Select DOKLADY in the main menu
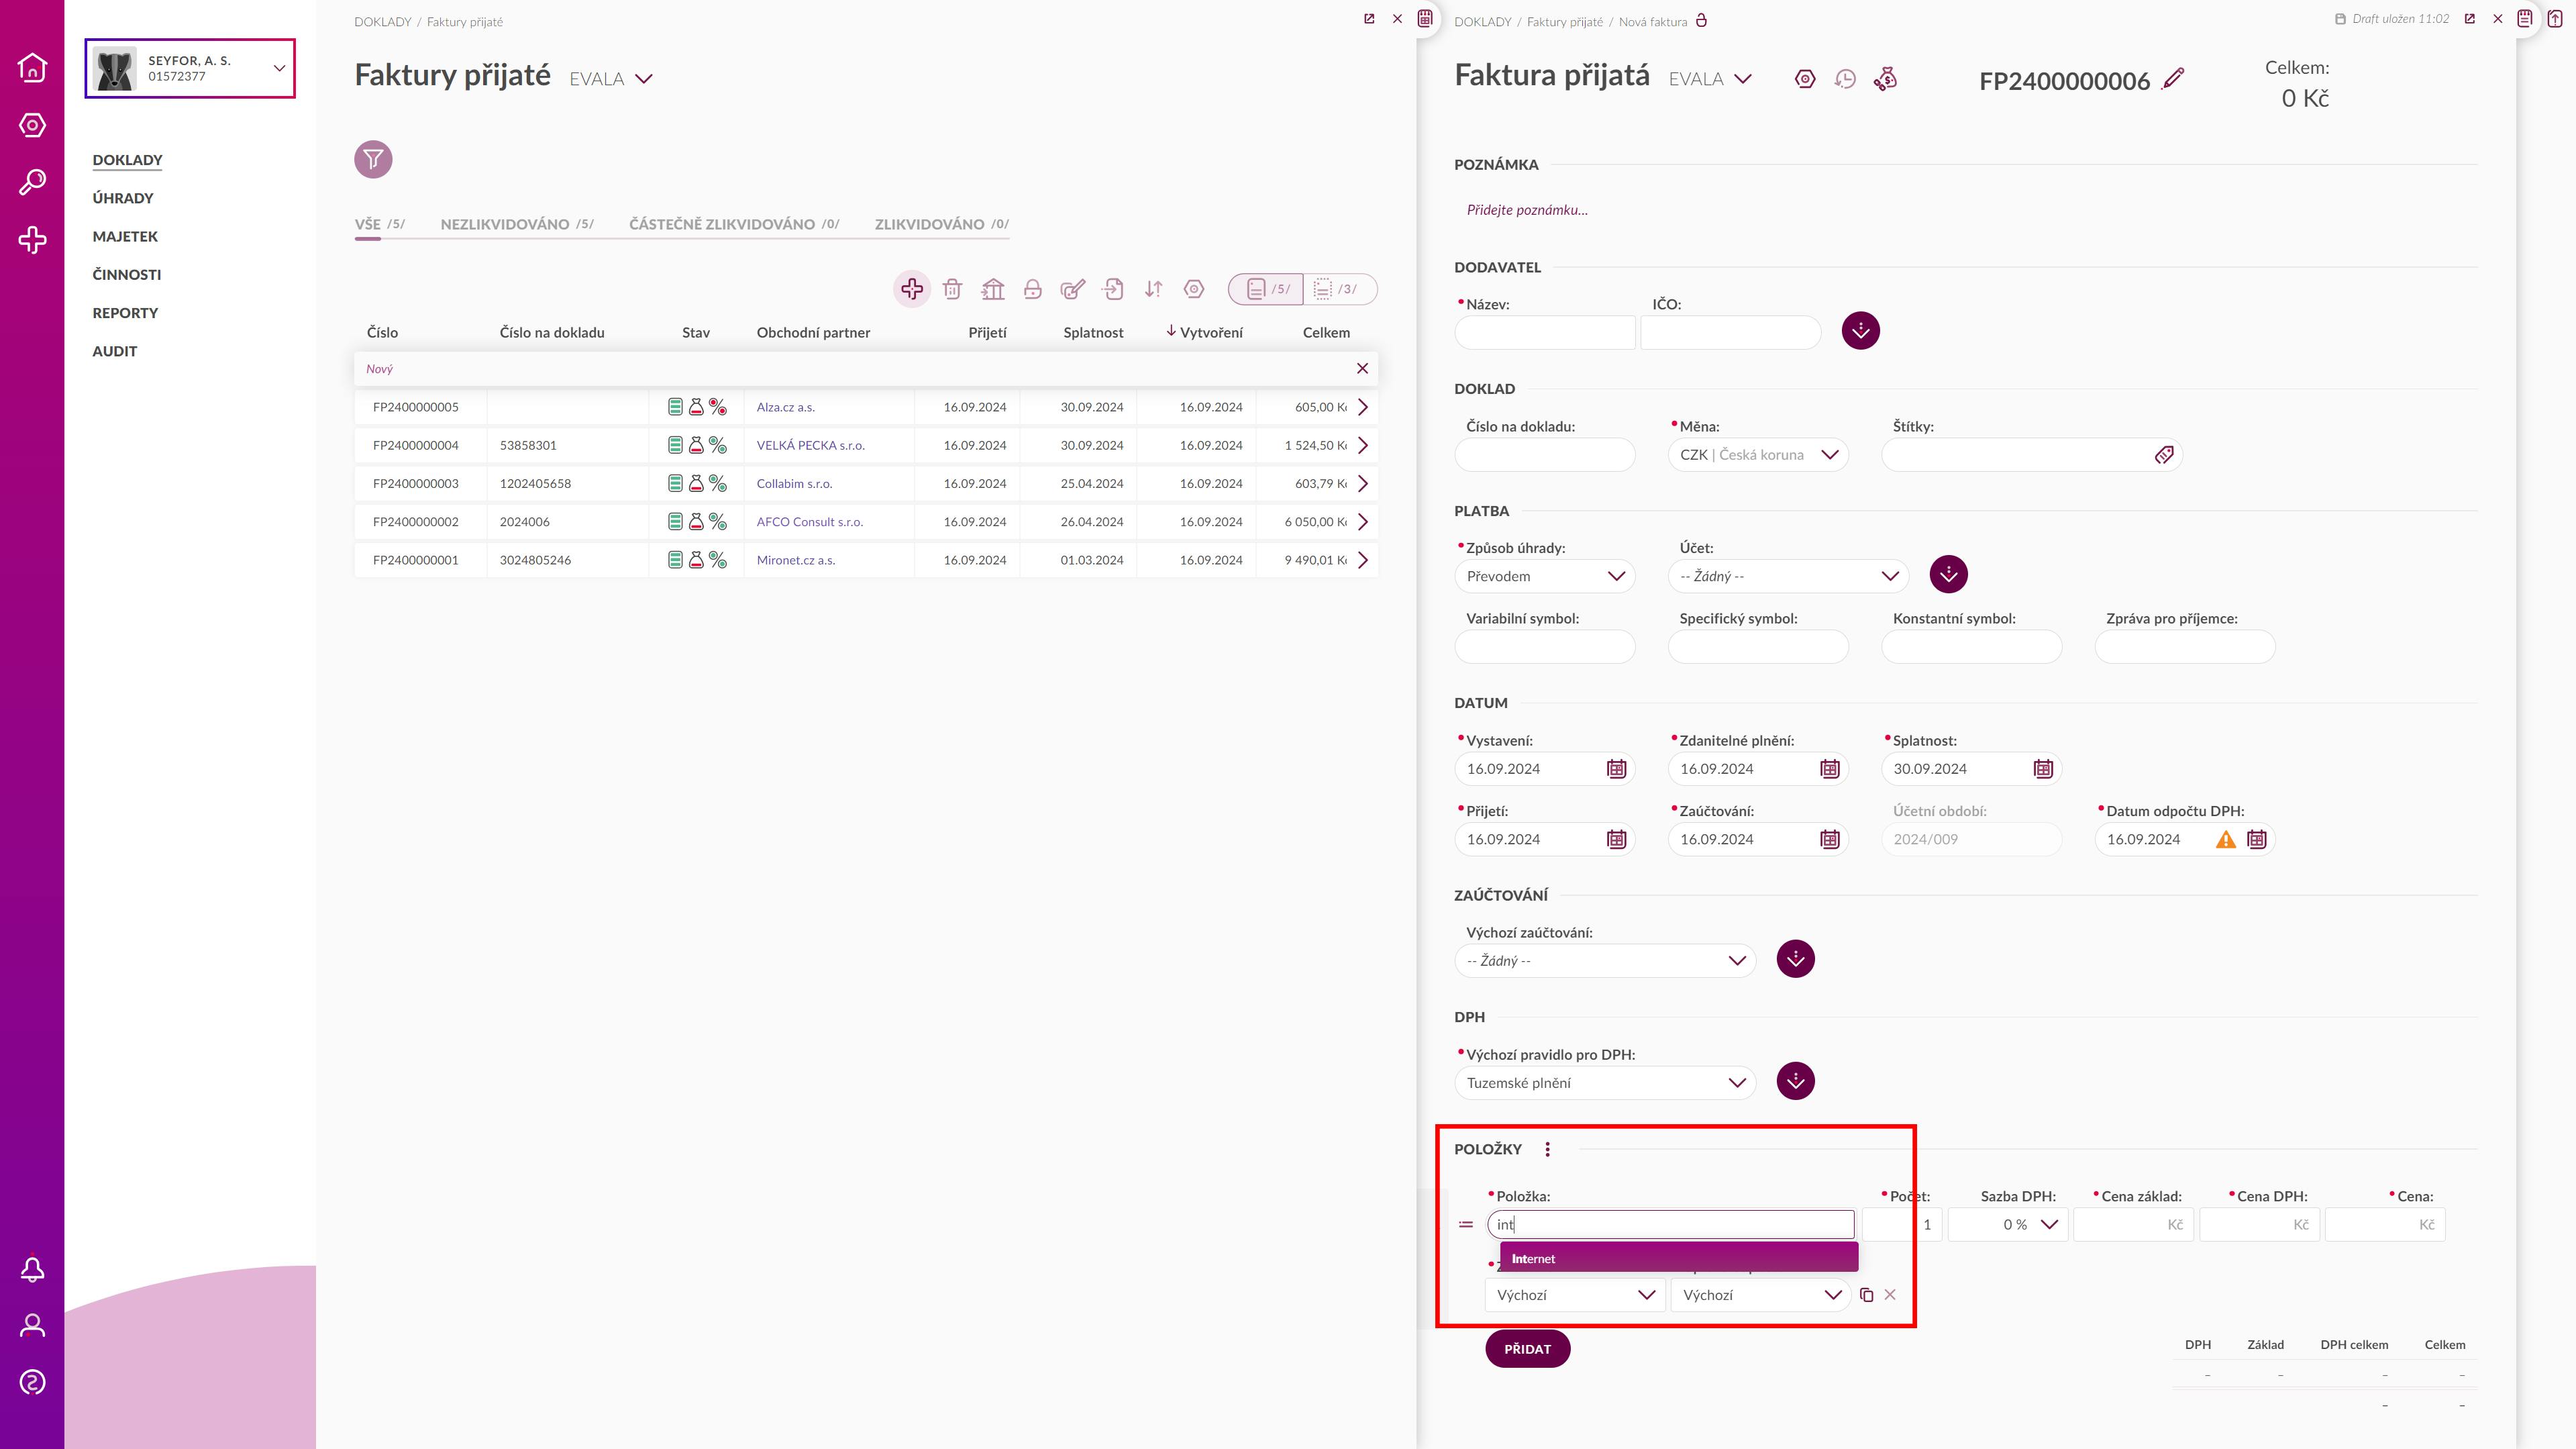The width and height of the screenshot is (2576, 1449). (x=127, y=160)
